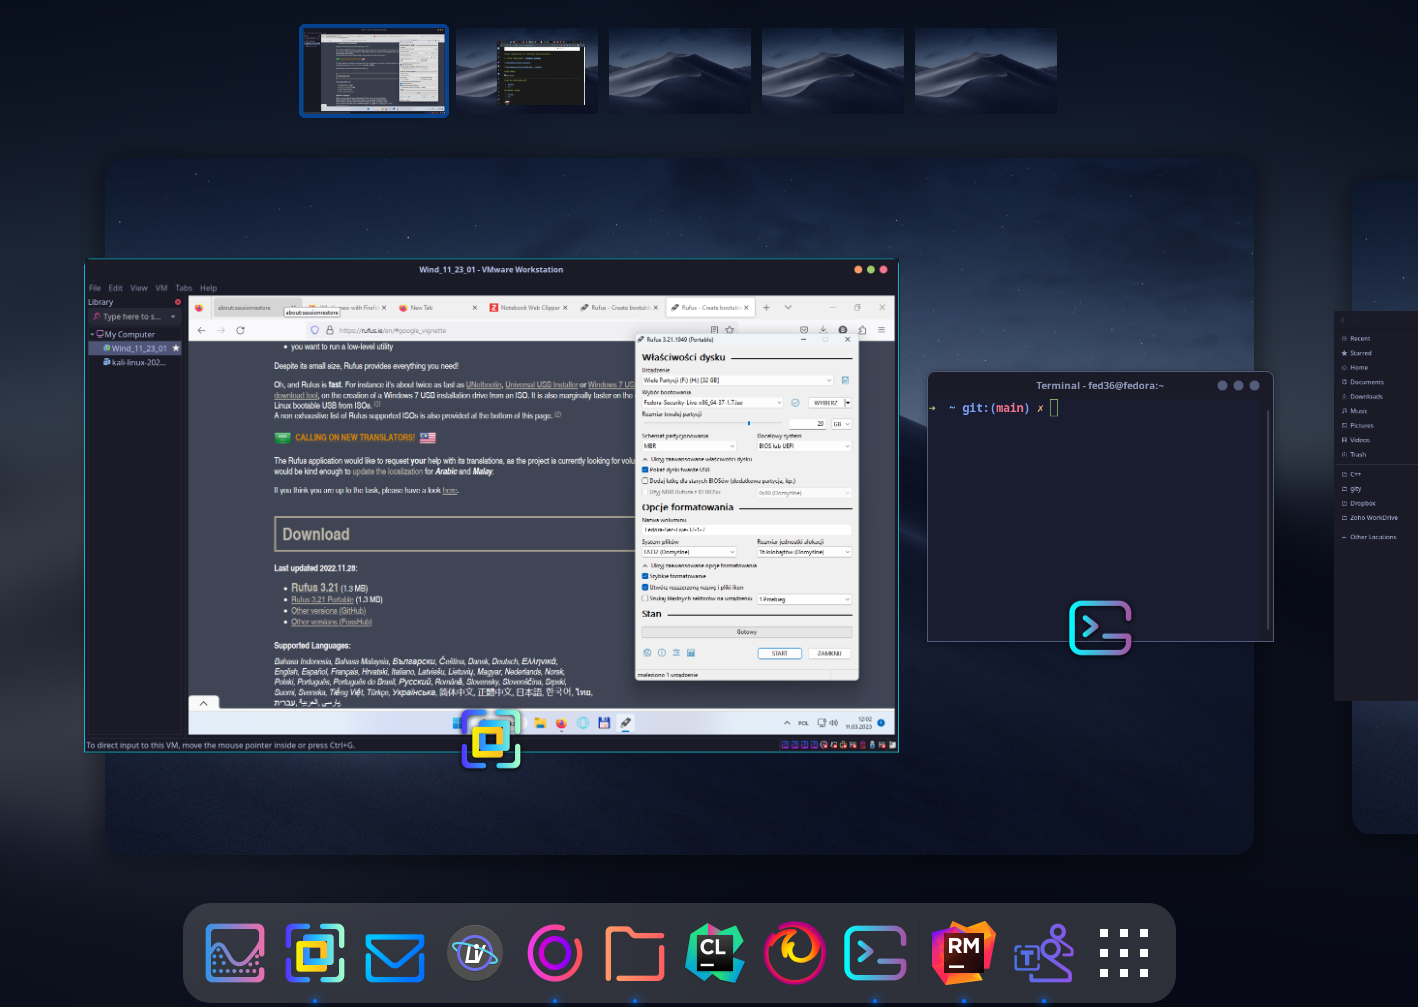1418x1007 pixels.
Task: Open Urządzenie device dropdown in Rufus
Action: pos(737,380)
